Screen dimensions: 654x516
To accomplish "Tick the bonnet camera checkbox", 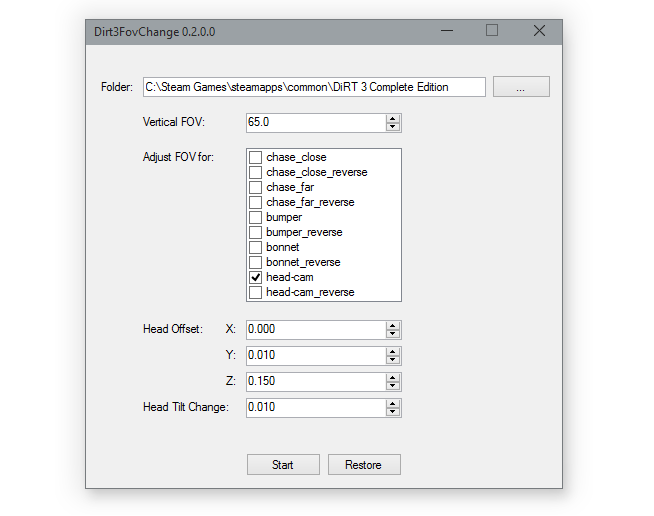I will click(x=255, y=247).
